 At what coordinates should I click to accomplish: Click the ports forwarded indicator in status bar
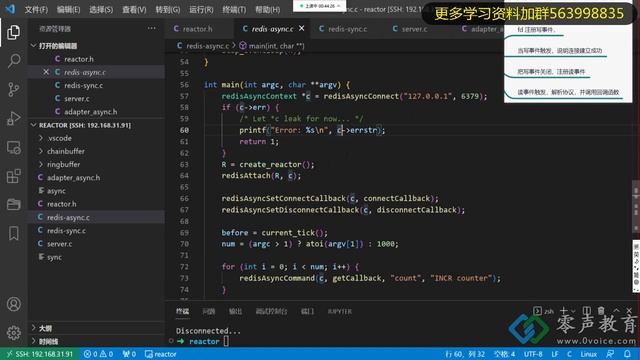(x=129, y=354)
